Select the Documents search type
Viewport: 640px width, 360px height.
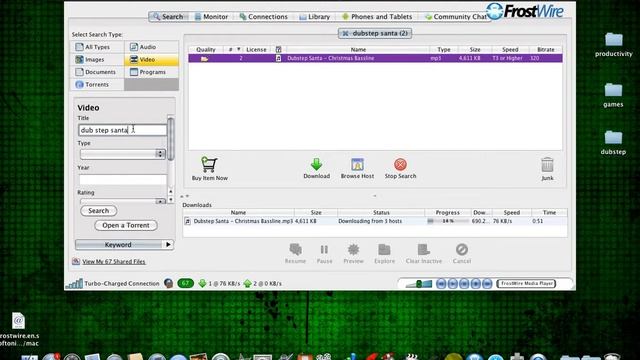(x=98, y=72)
